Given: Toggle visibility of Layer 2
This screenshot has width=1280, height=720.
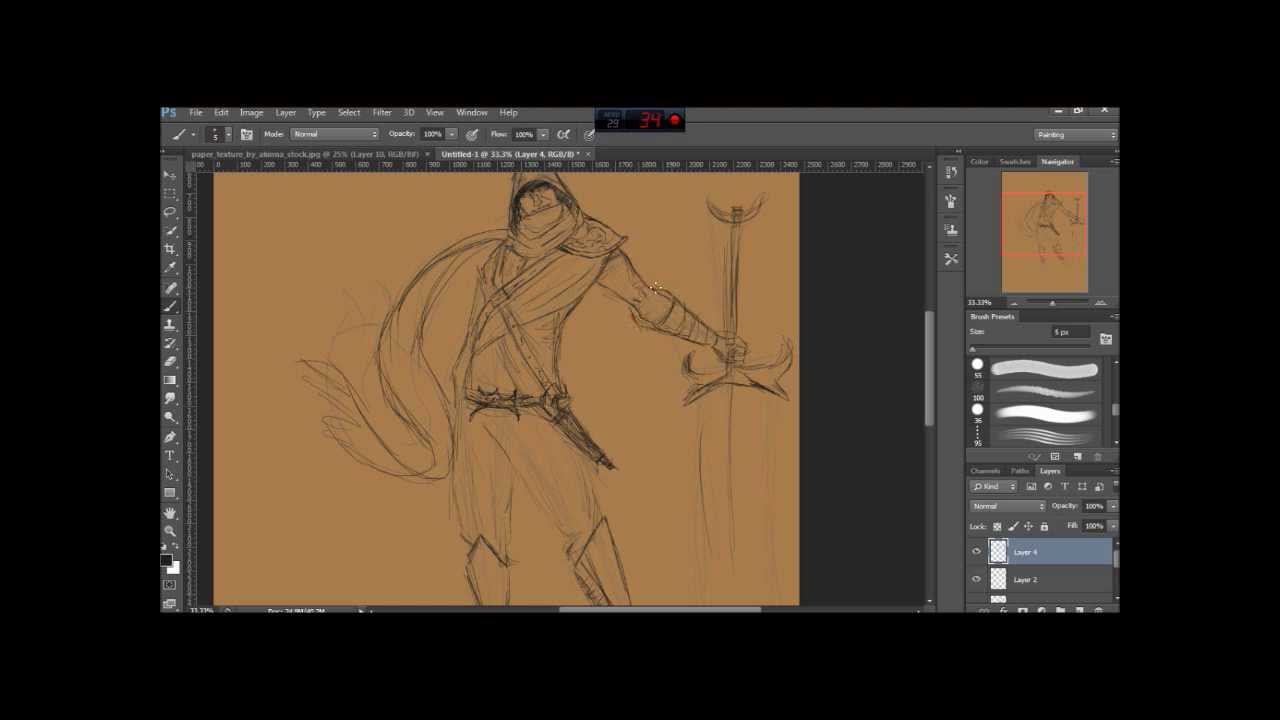Looking at the screenshot, I should [977, 579].
